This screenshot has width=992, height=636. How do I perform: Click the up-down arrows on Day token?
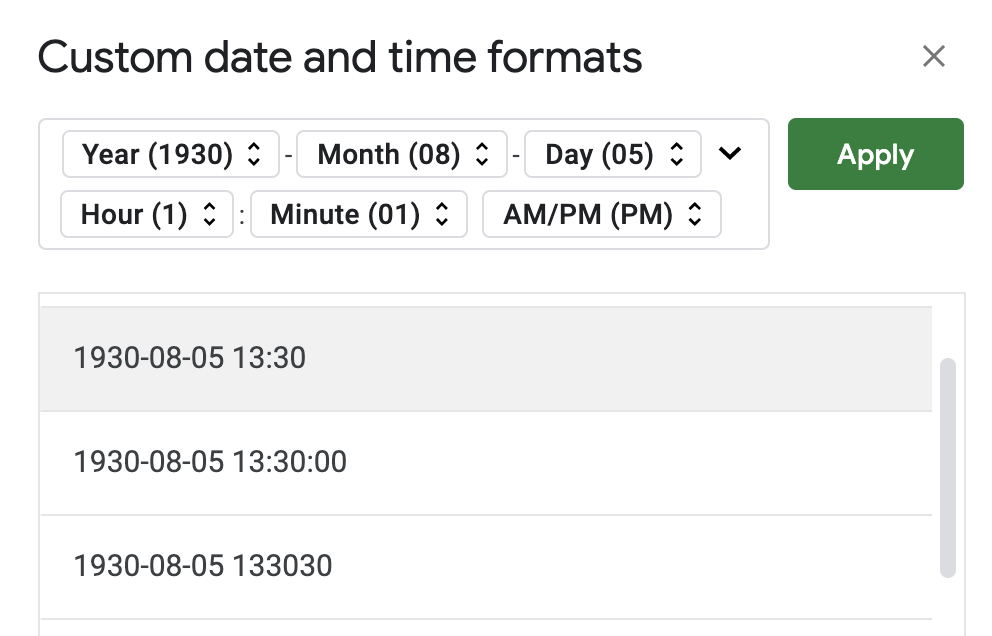677,155
